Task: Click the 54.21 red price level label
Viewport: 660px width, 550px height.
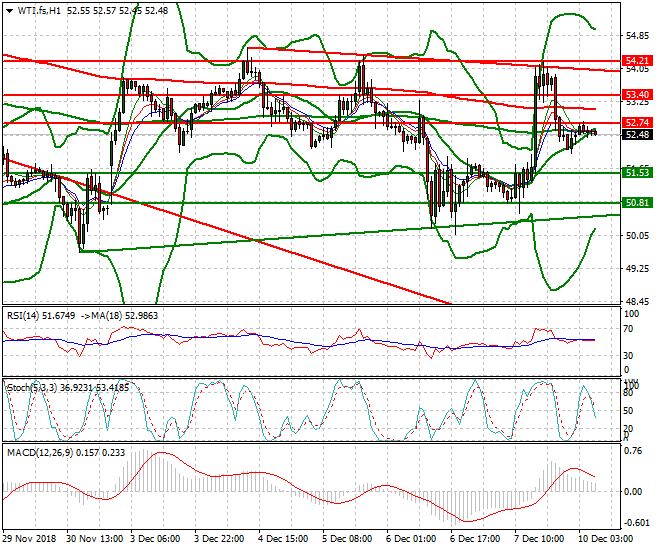Action: [x=637, y=61]
